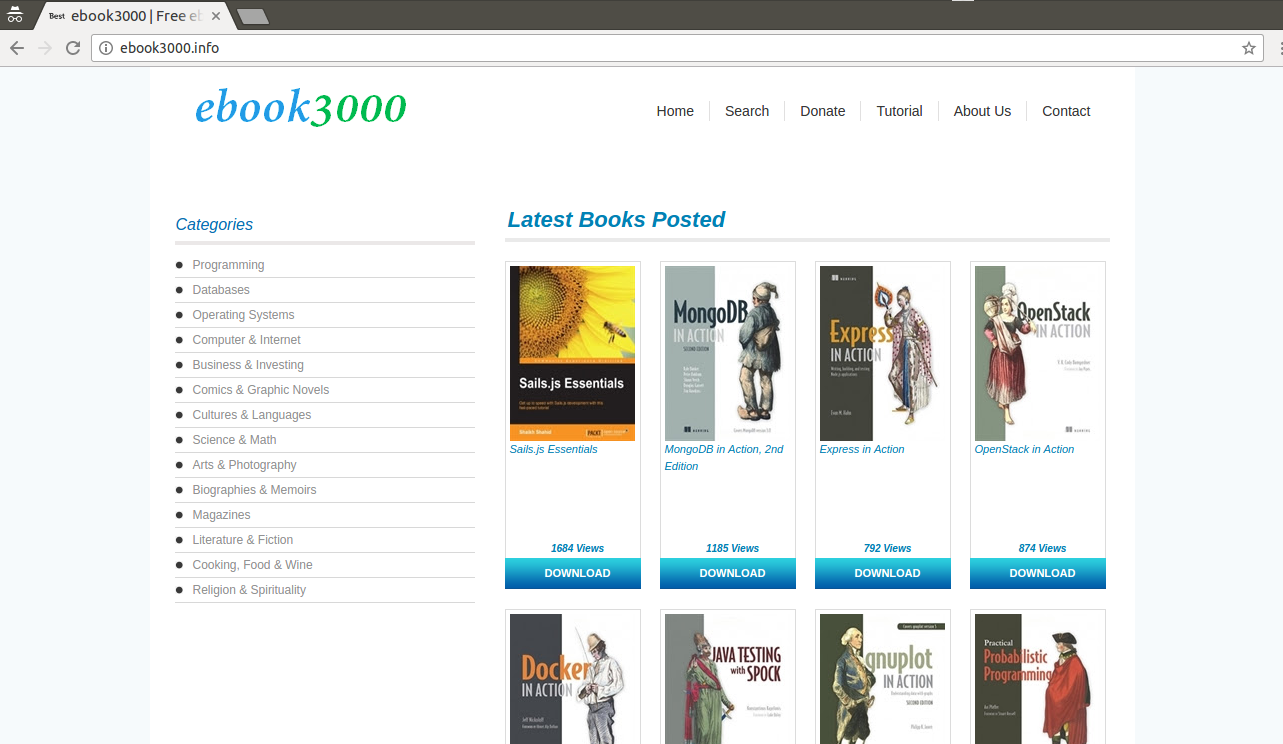Download MongoDB in Action, 2nd Edition

tap(727, 573)
